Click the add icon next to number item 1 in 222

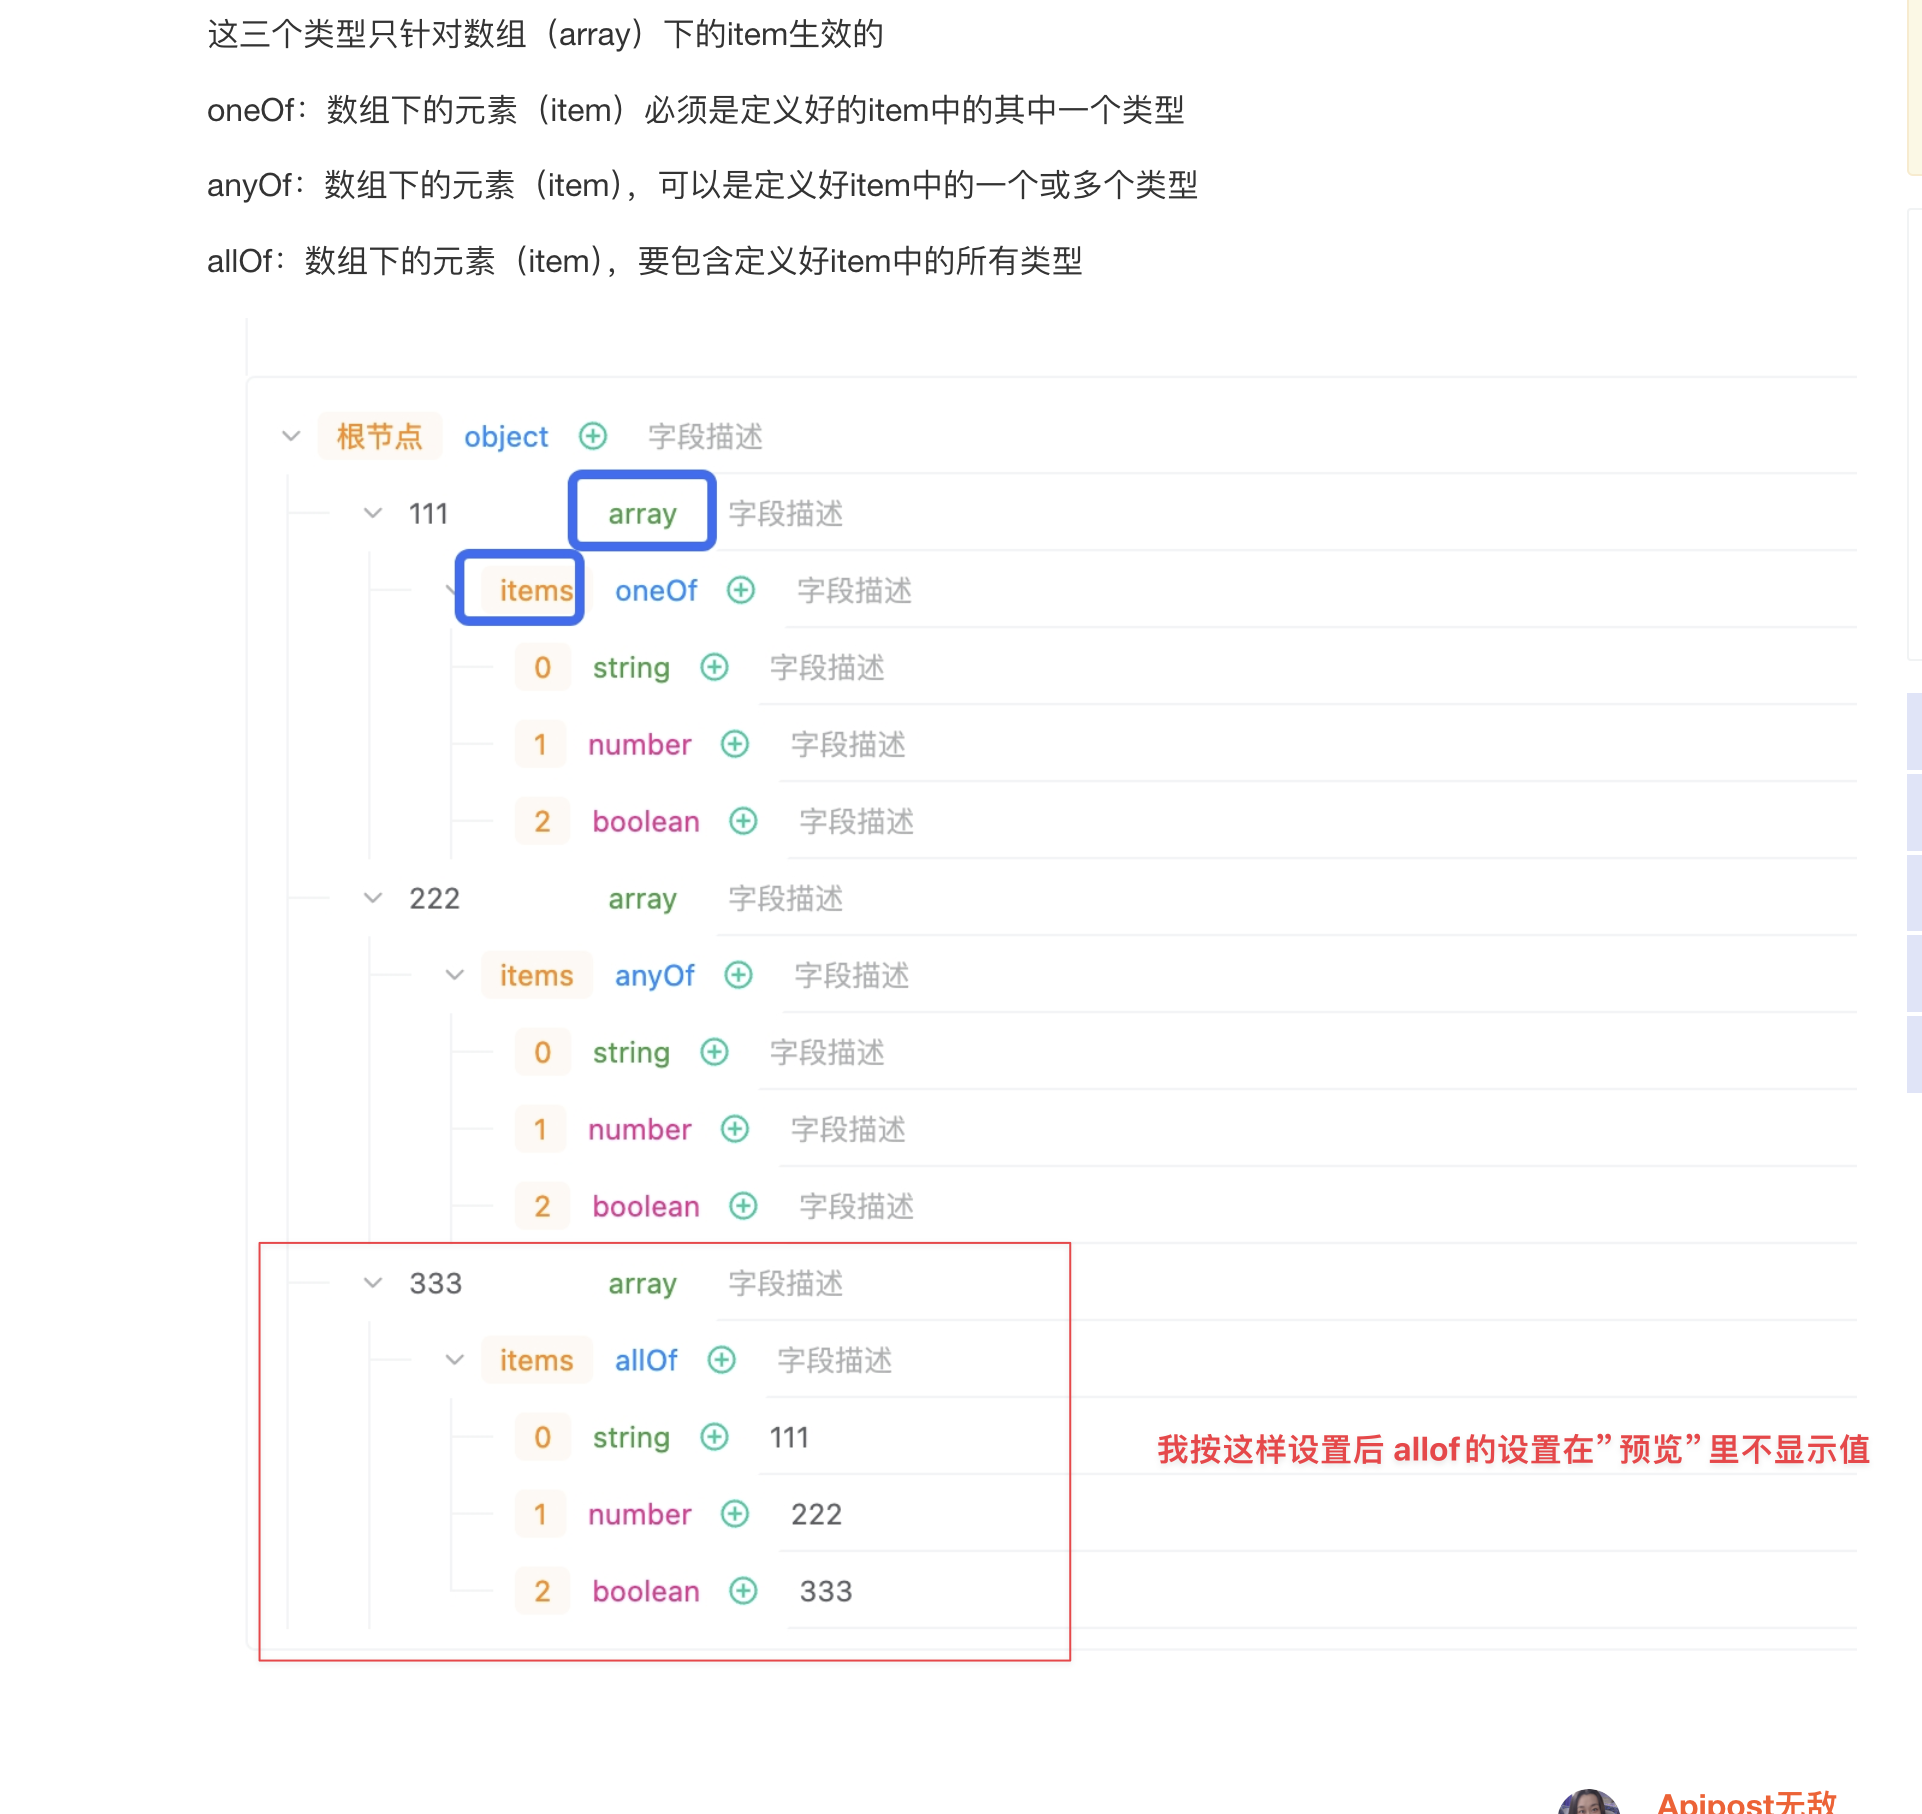(x=737, y=1129)
